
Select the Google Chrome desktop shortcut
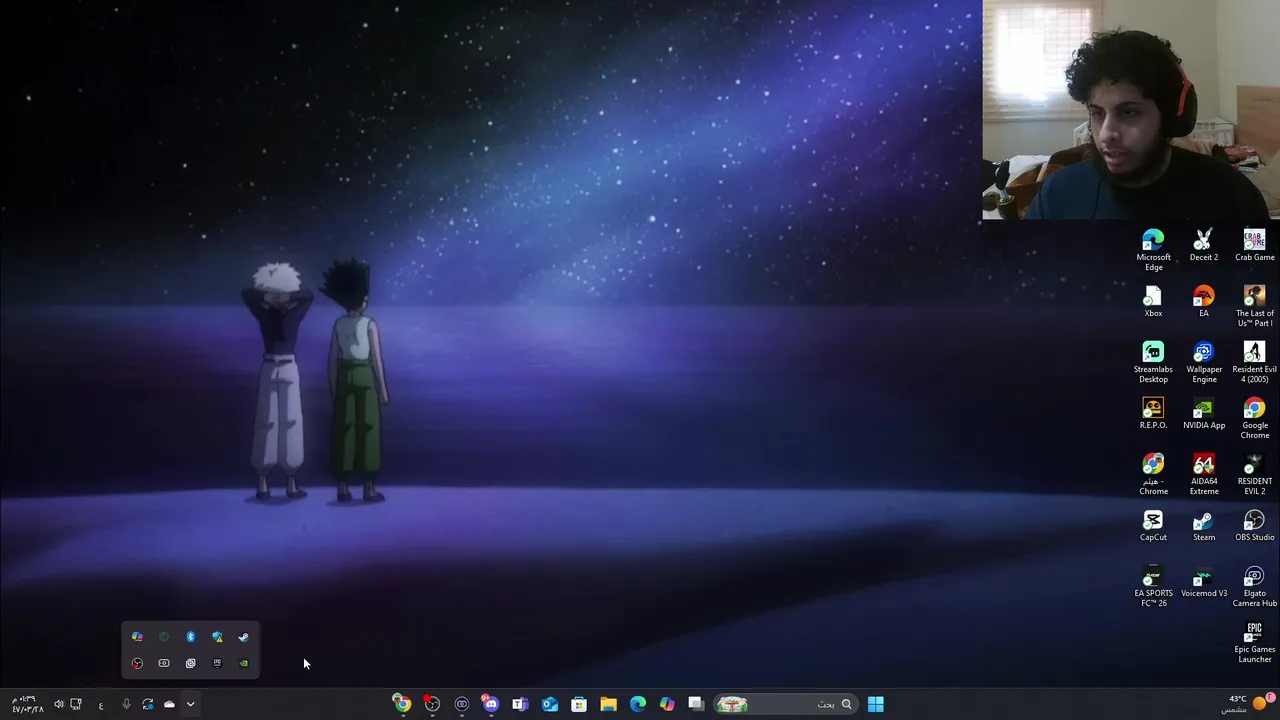click(x=1254, y=418)
